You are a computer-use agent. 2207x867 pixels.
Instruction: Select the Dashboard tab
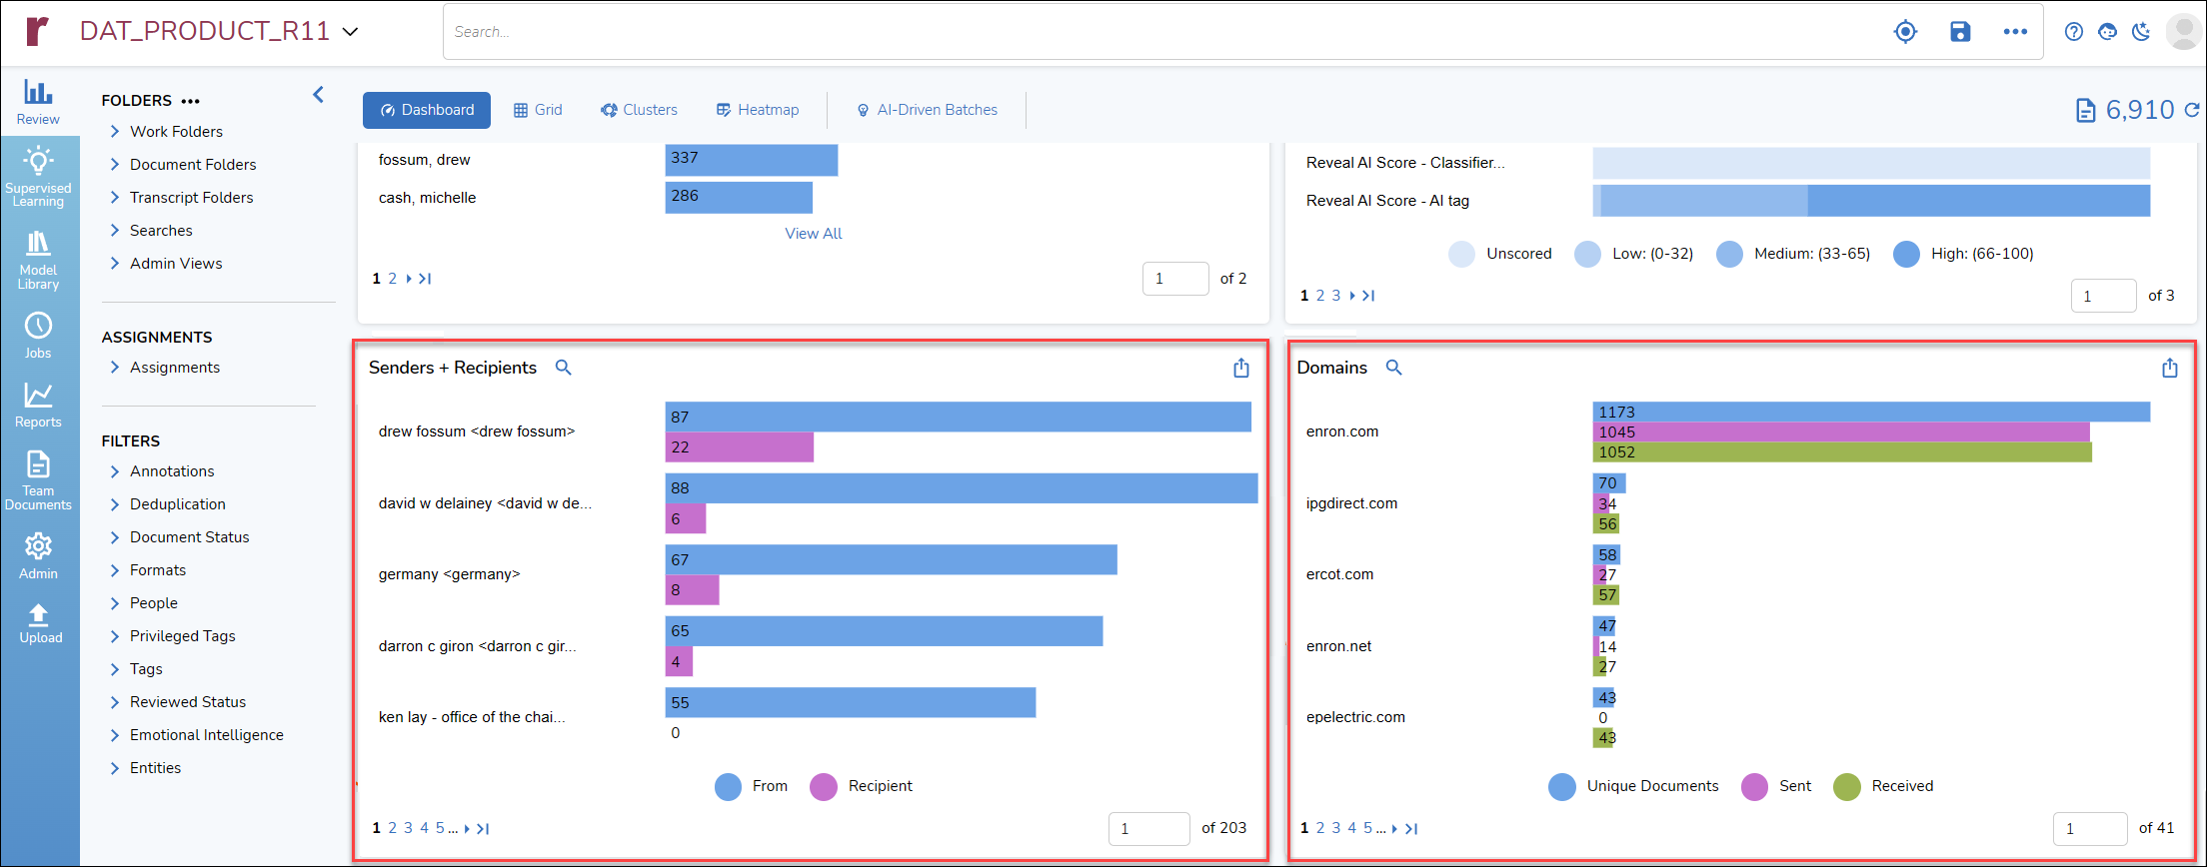point(427,110)
